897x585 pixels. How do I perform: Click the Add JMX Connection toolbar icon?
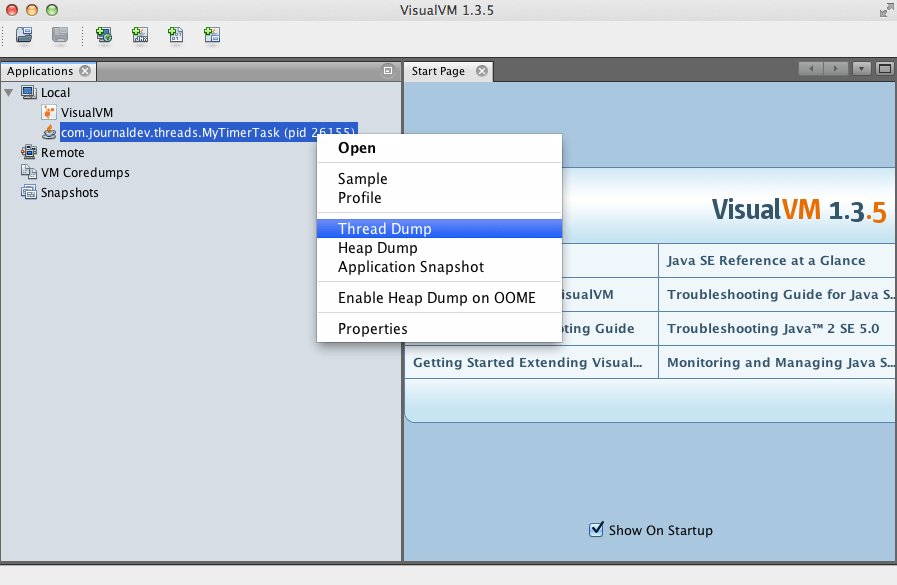(x=140, y=35)
